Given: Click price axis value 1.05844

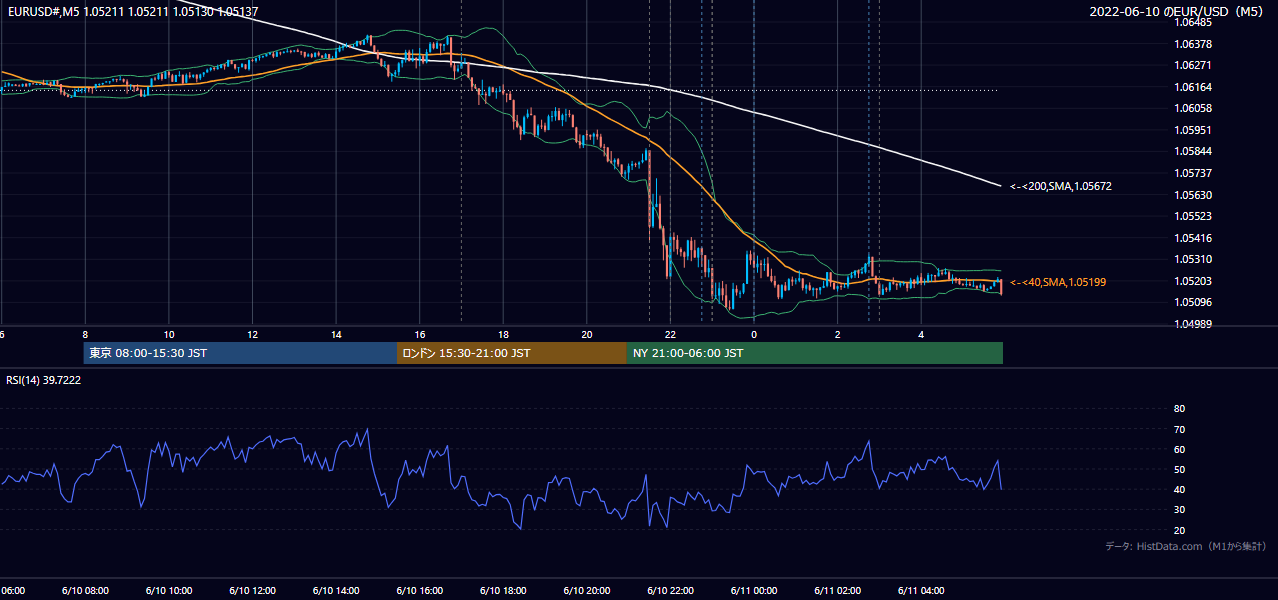Looking at the screenshot, I should coord(1193,152).
